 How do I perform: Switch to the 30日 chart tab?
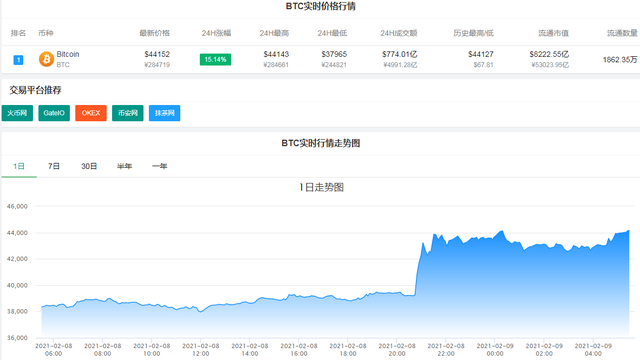tap(89, 166)
